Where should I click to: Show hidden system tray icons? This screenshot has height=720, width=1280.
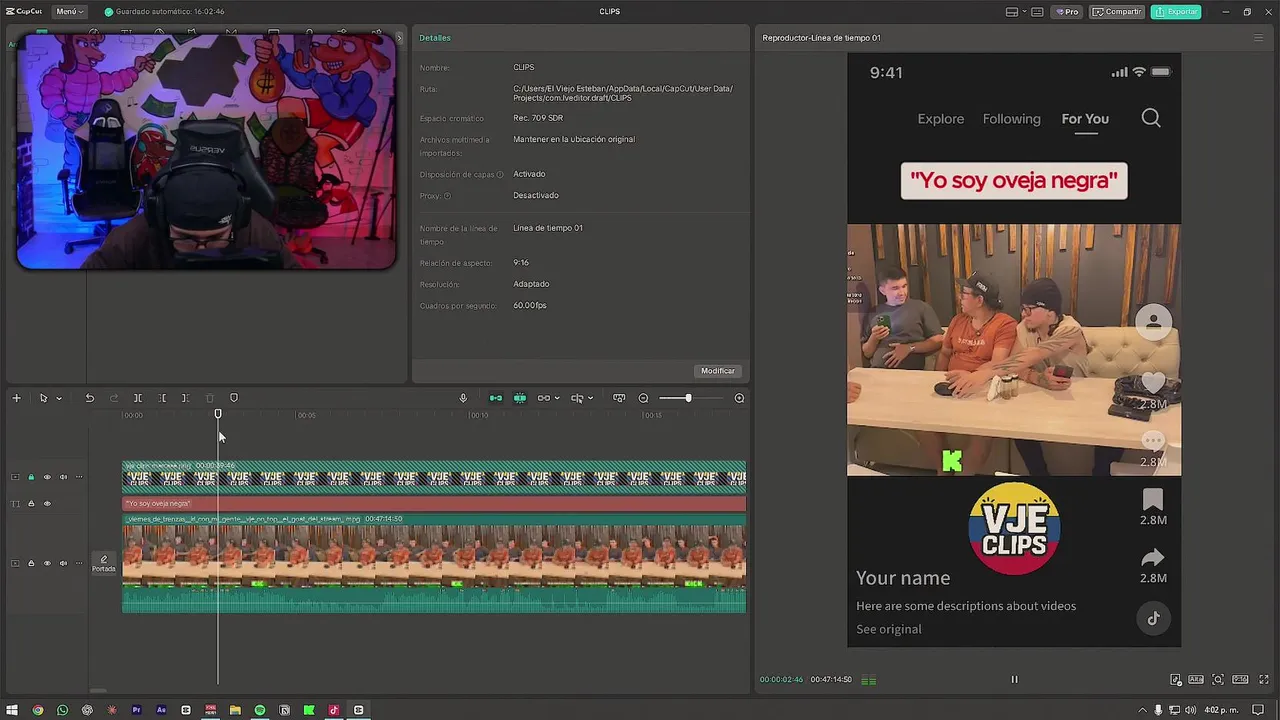click(1143, 710)
